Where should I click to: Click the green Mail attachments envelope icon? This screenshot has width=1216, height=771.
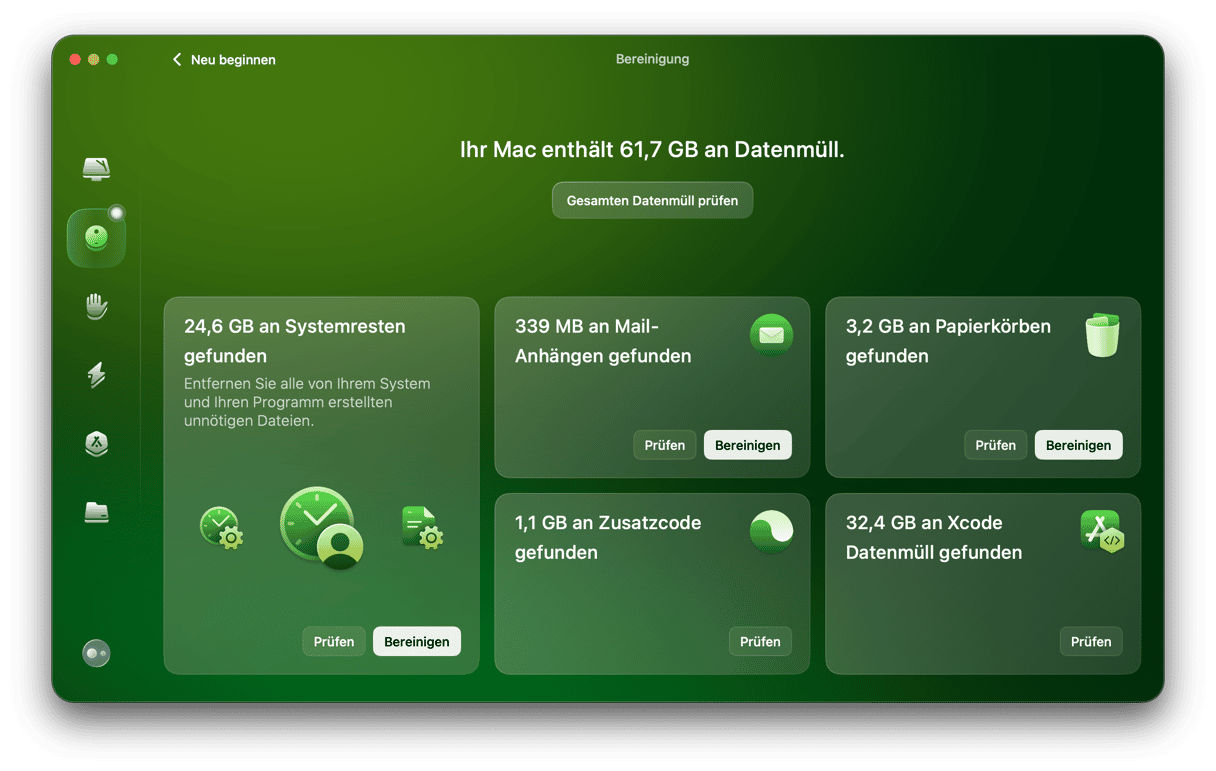pos(771,335)
